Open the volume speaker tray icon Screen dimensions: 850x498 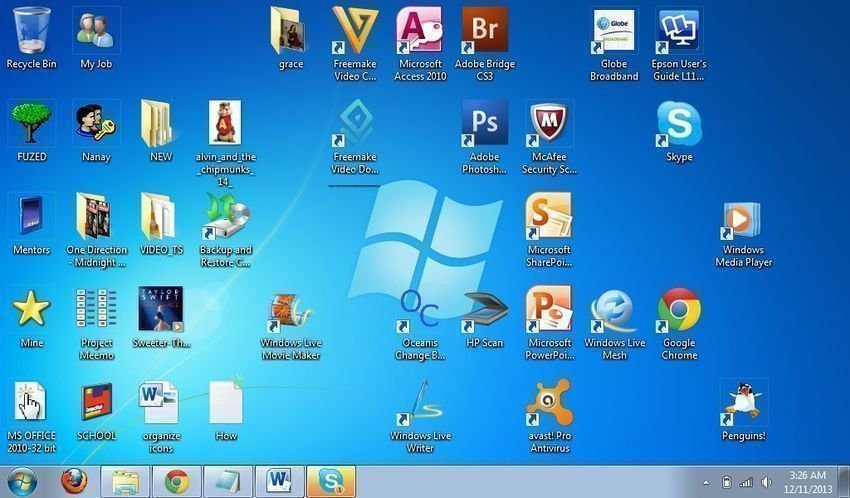pos(766,482)
